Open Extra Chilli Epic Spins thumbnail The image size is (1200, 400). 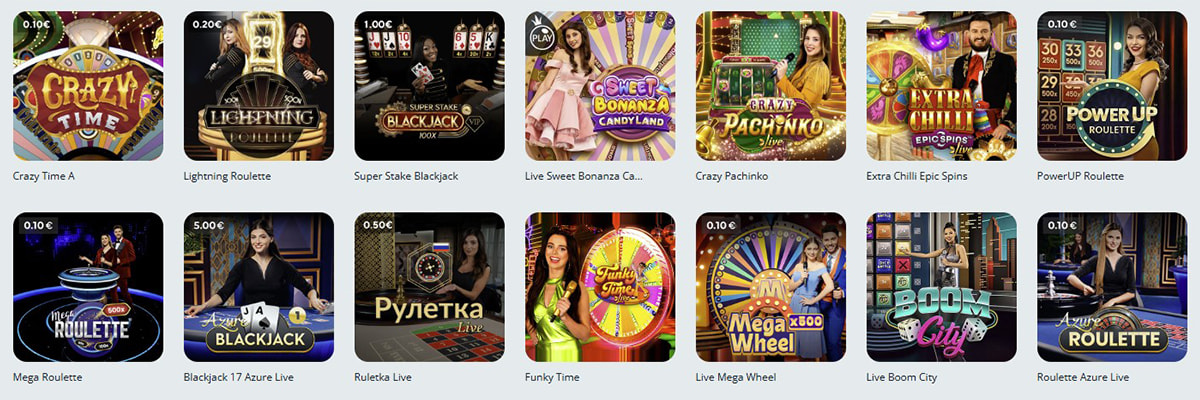point(942,86)
